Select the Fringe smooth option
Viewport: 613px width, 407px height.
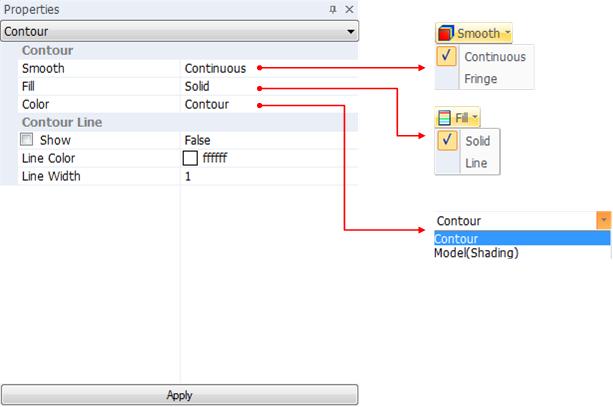[481, 79]
